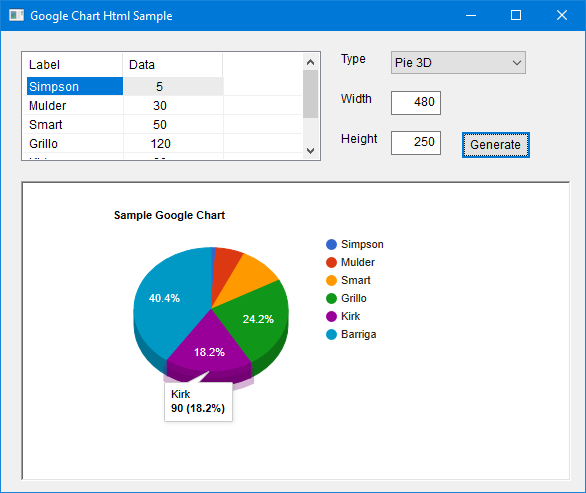Image resolution: width=586 pixels, height=493 pixels.
Task: Click the orange Smart legend dot
Action: point(331,280)
